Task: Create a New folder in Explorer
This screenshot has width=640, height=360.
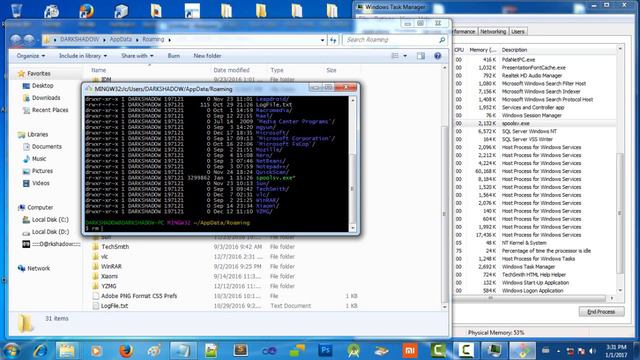Action: point(207,56)
